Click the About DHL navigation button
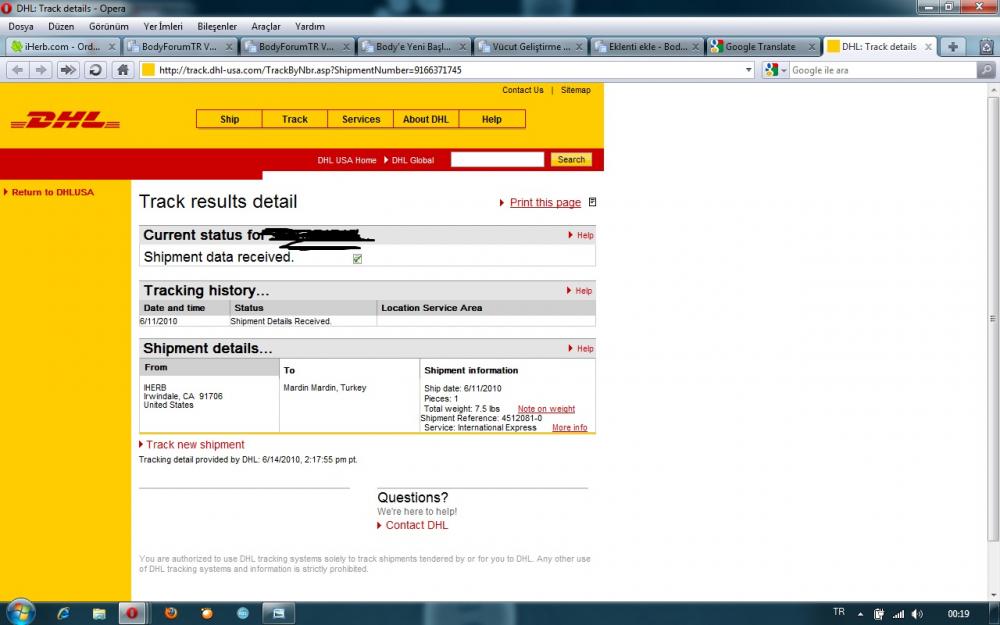 pyautogui.click(x=426, y=119)
